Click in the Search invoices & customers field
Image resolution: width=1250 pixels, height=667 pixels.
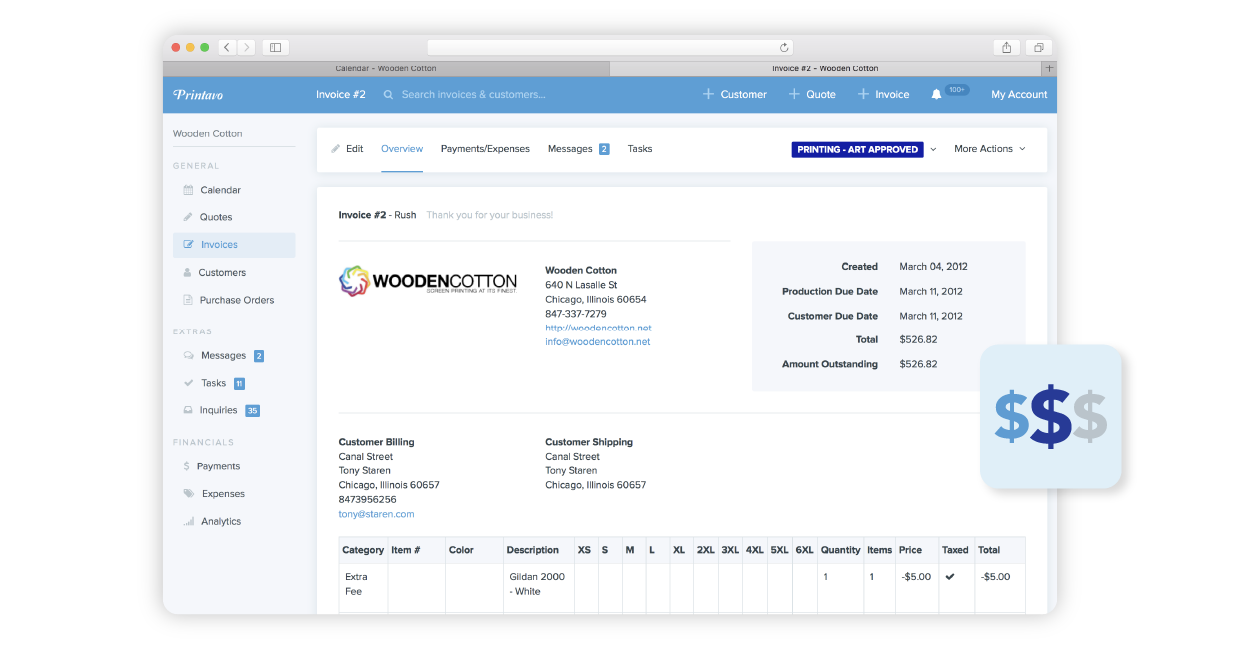click(x=473, y=94)
